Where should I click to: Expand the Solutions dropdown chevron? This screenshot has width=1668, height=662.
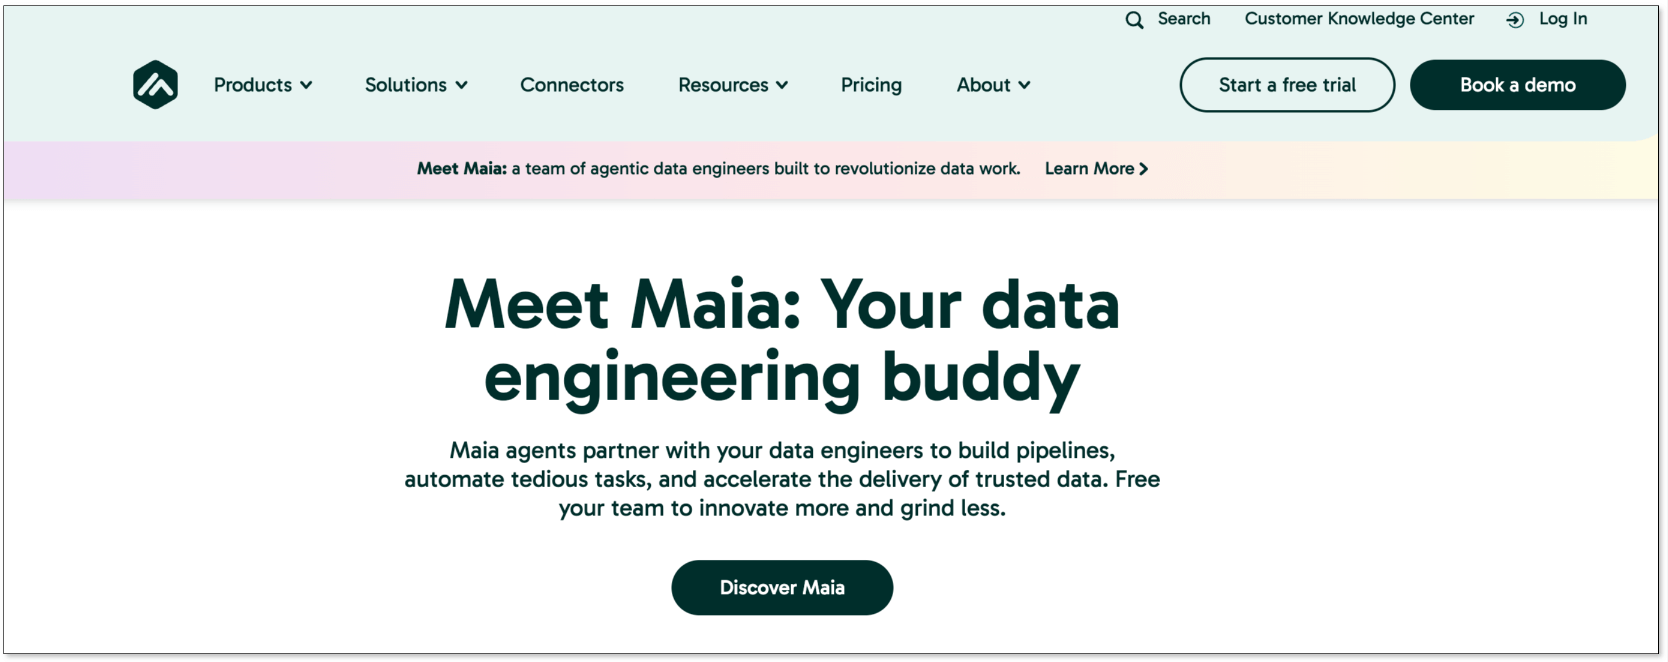click(461, 86)
